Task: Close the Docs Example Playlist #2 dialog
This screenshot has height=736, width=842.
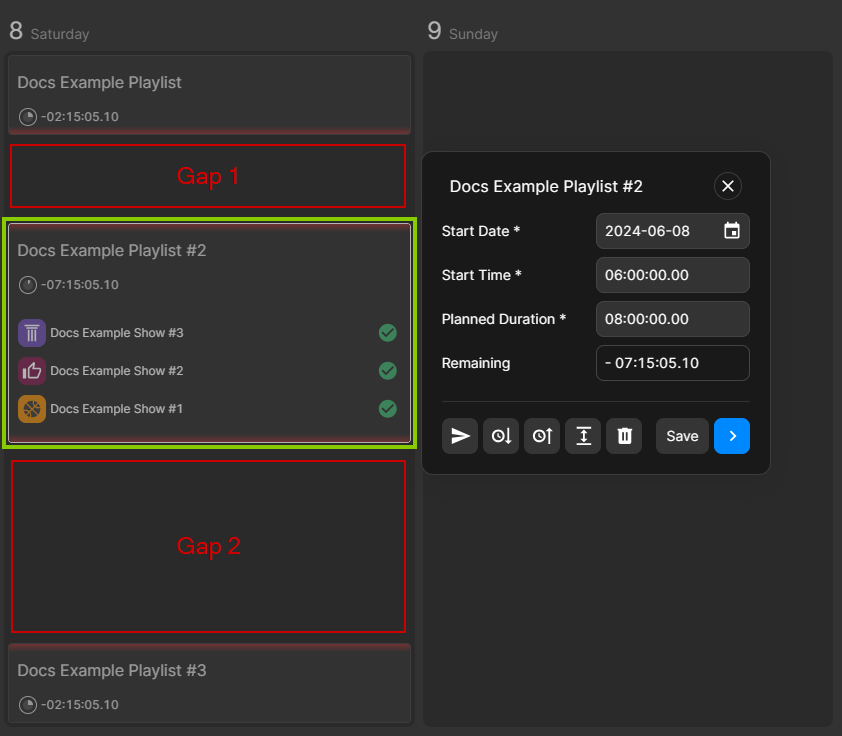Action: [728, 186]
